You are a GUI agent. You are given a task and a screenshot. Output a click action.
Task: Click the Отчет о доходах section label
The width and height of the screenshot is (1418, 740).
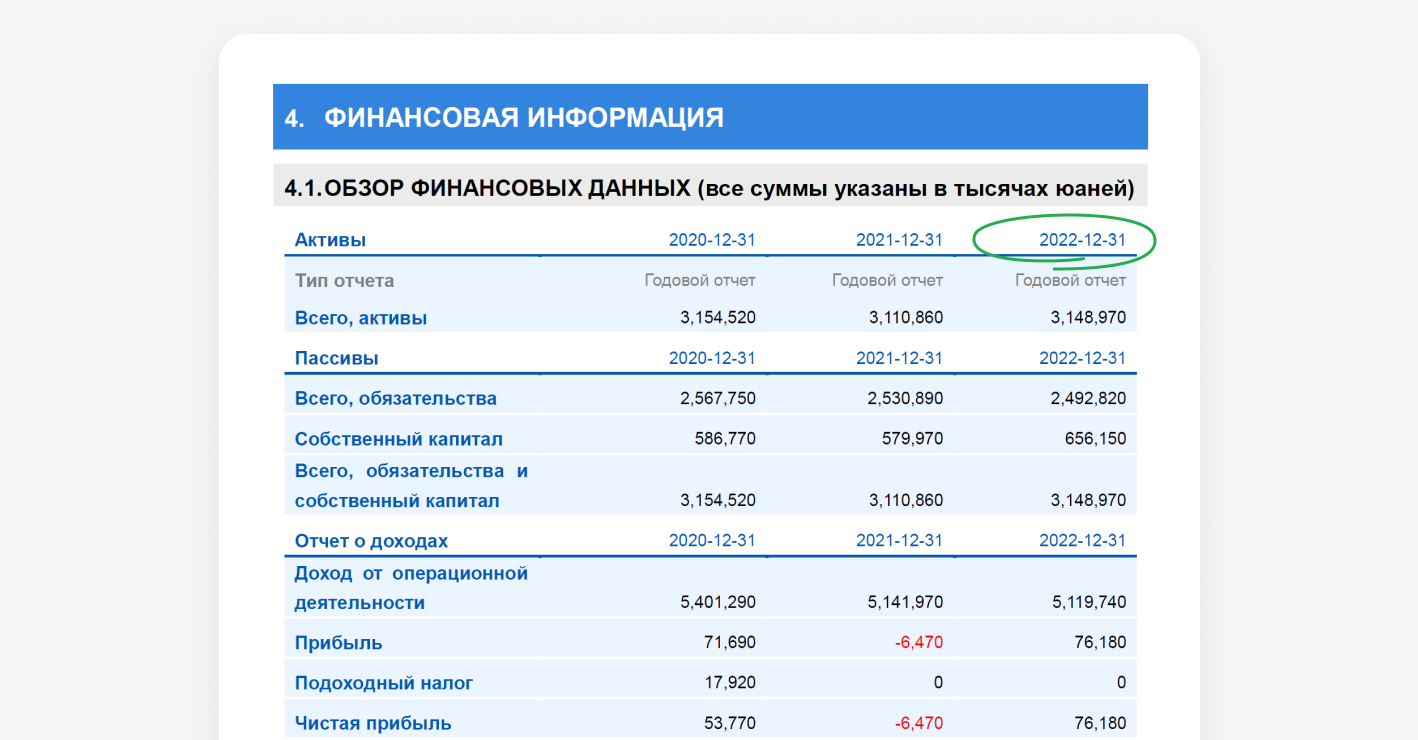[x=371, y=541]
